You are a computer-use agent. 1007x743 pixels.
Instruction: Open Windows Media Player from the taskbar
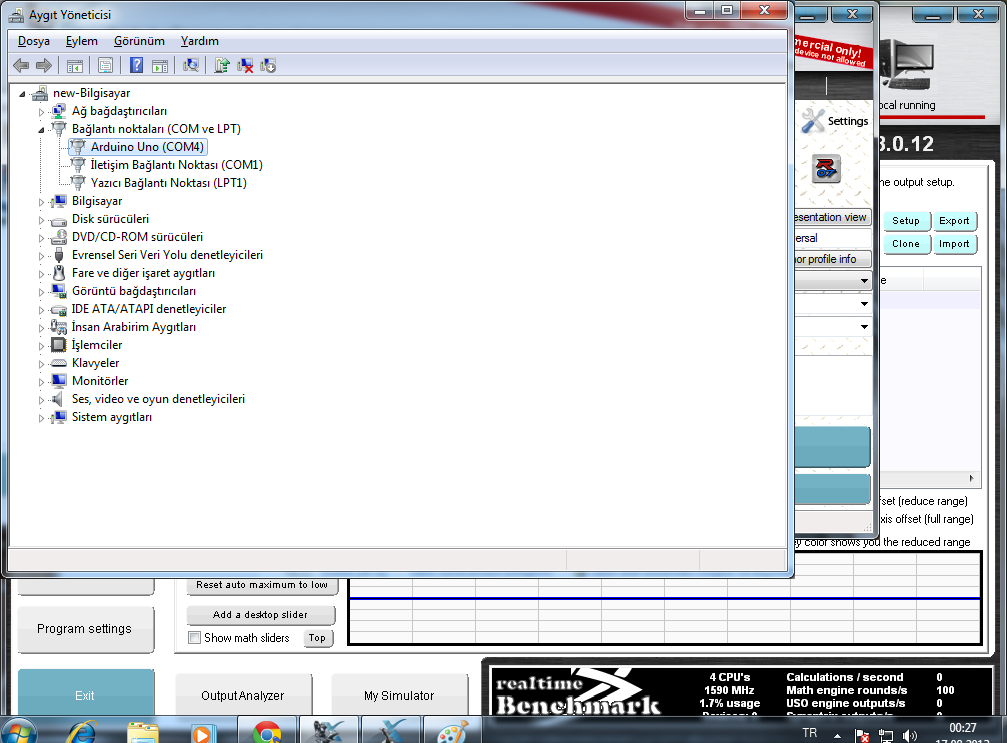point(202,732)
